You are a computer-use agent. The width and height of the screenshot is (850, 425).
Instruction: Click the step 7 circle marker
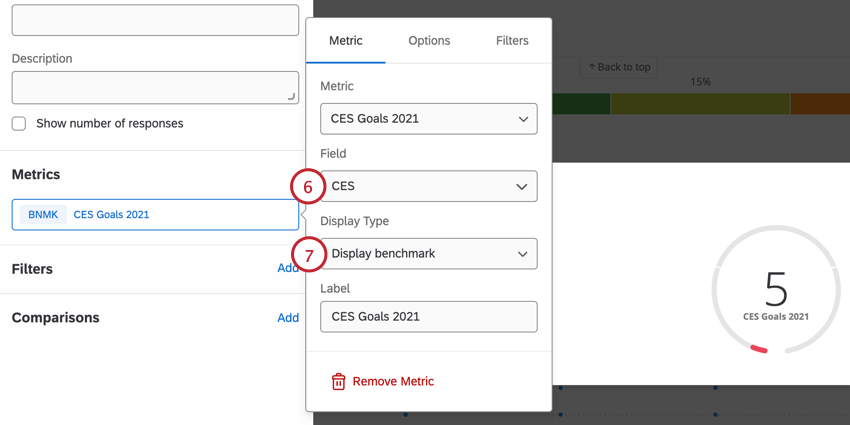click(309, 254)
